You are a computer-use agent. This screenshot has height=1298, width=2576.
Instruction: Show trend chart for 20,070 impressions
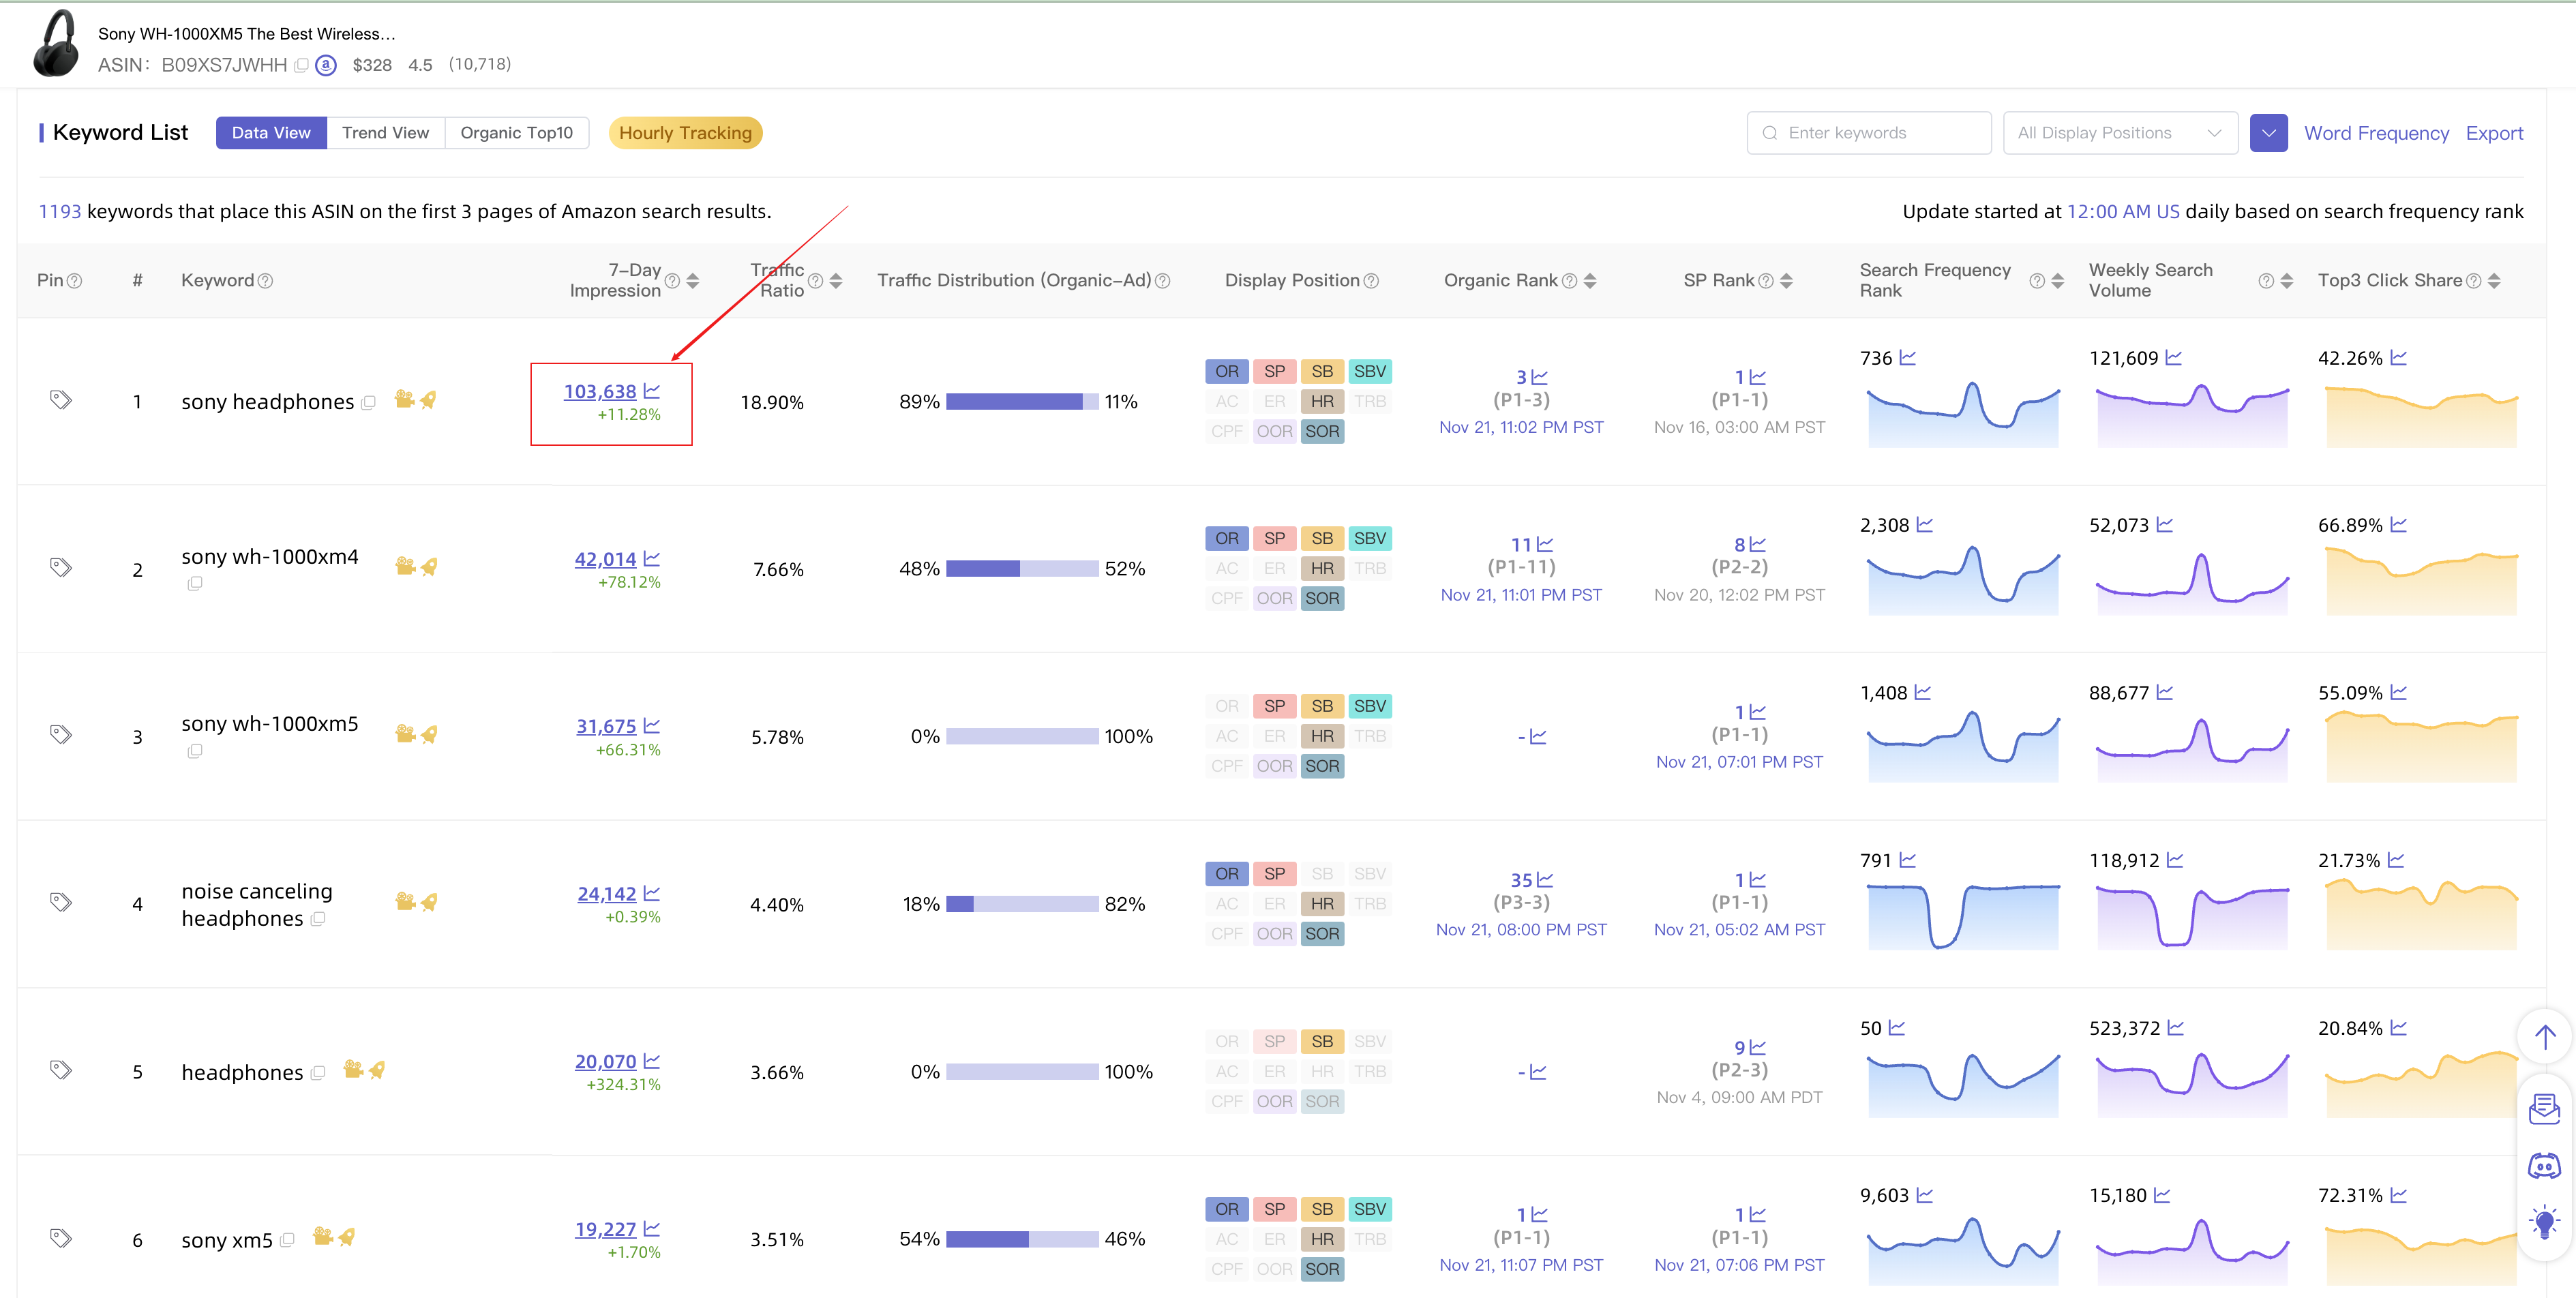pyautogui.click(x=652, y=1060)
